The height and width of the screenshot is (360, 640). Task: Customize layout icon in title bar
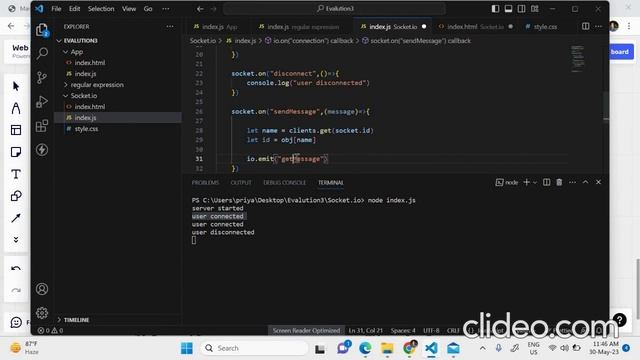coord(535,9)
